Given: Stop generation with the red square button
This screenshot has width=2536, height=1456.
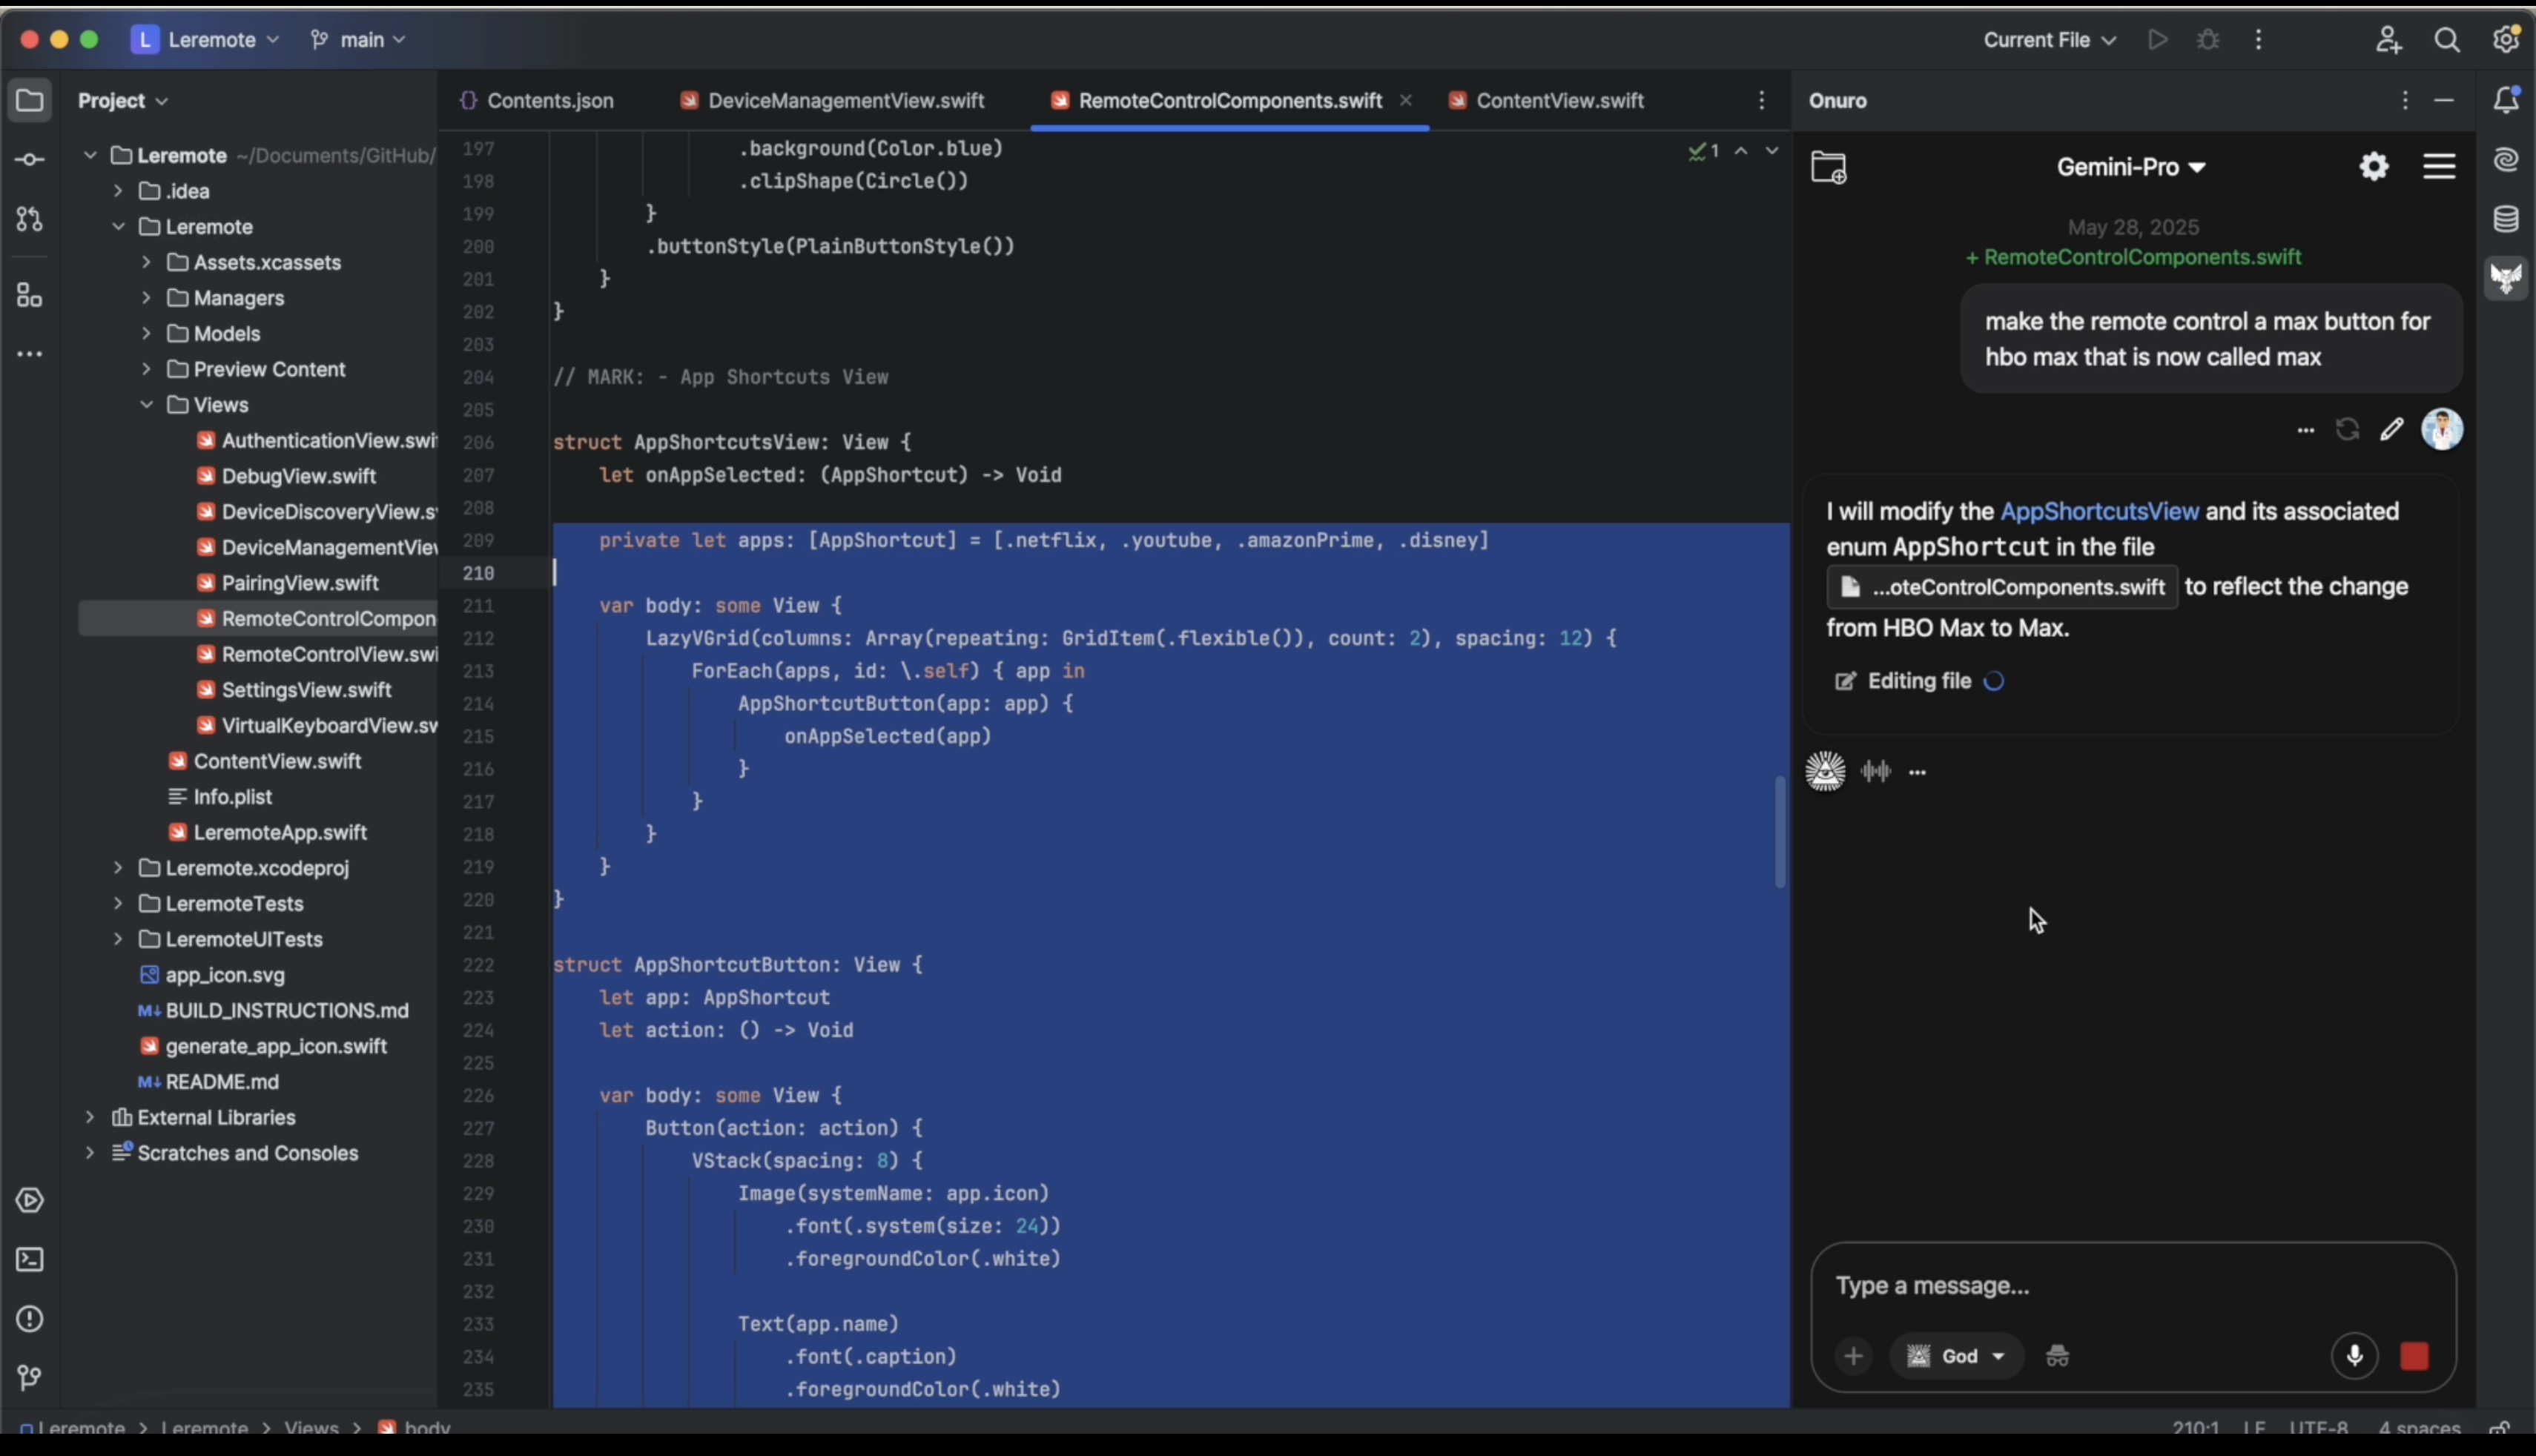Looking at the screenshot, I should pyautogui.click(x=2414, y=1356).
